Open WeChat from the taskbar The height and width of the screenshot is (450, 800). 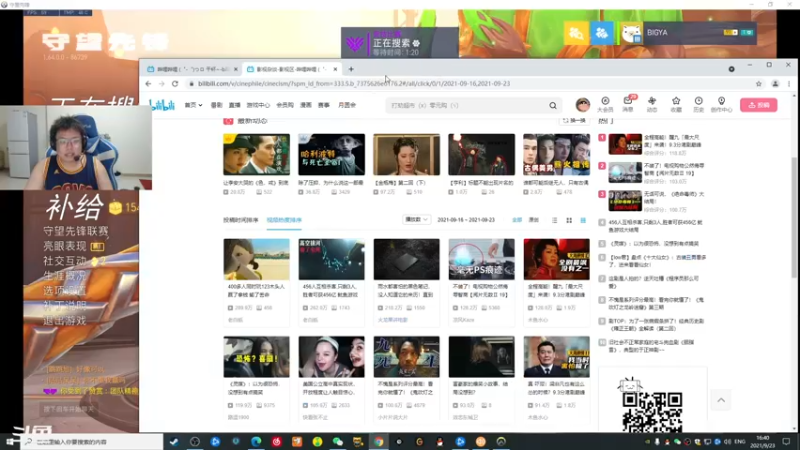(x=338, y=441)
